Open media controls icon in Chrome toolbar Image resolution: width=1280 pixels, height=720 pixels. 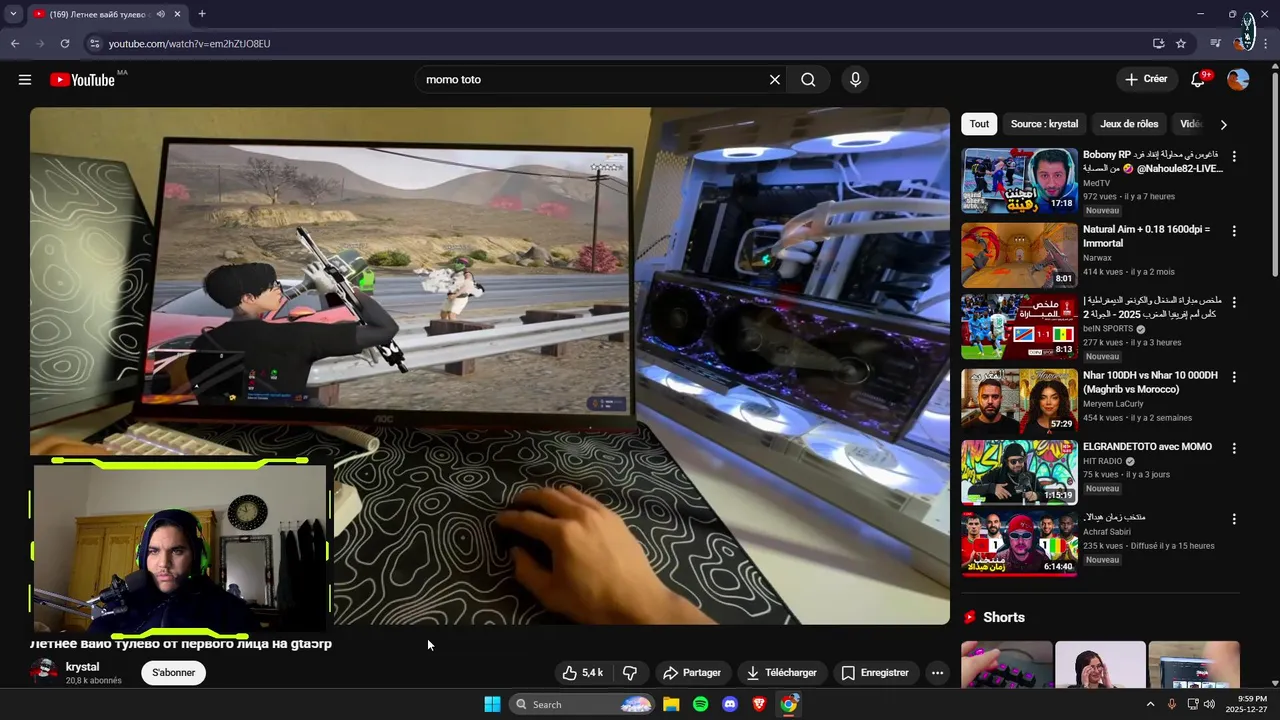(x=1215, y=44)
